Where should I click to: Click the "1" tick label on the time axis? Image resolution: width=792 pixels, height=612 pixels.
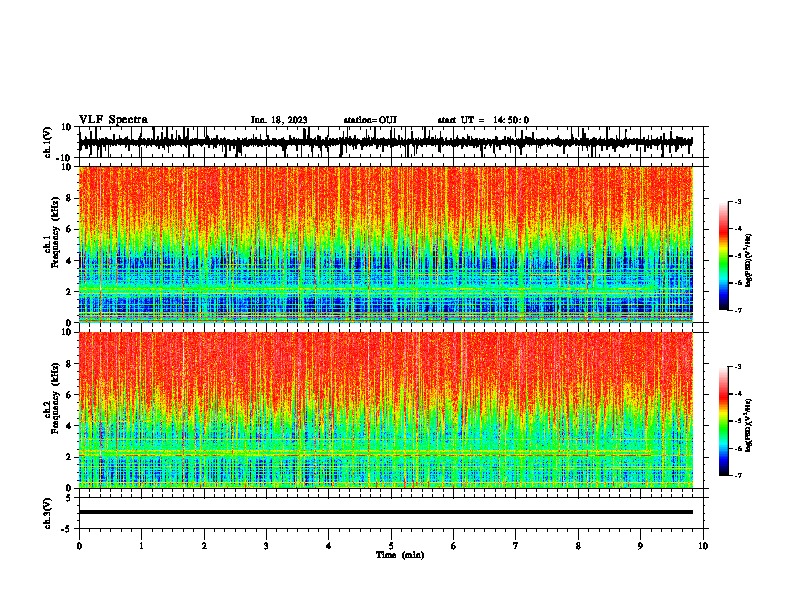pos(141,546)
